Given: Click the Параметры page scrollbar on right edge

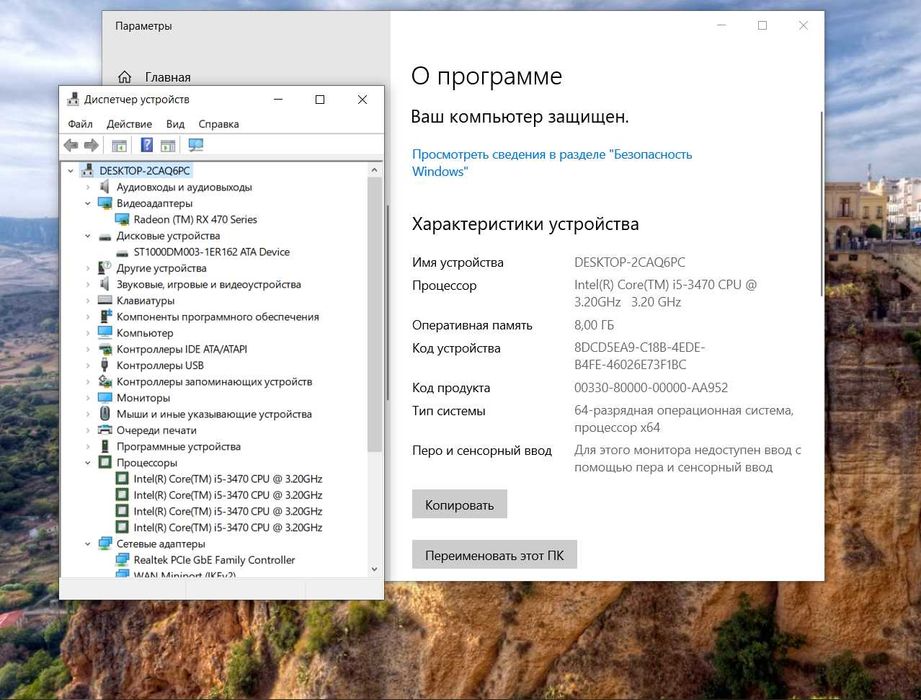Looking at the screenshot, I should (x=821, y=203).
